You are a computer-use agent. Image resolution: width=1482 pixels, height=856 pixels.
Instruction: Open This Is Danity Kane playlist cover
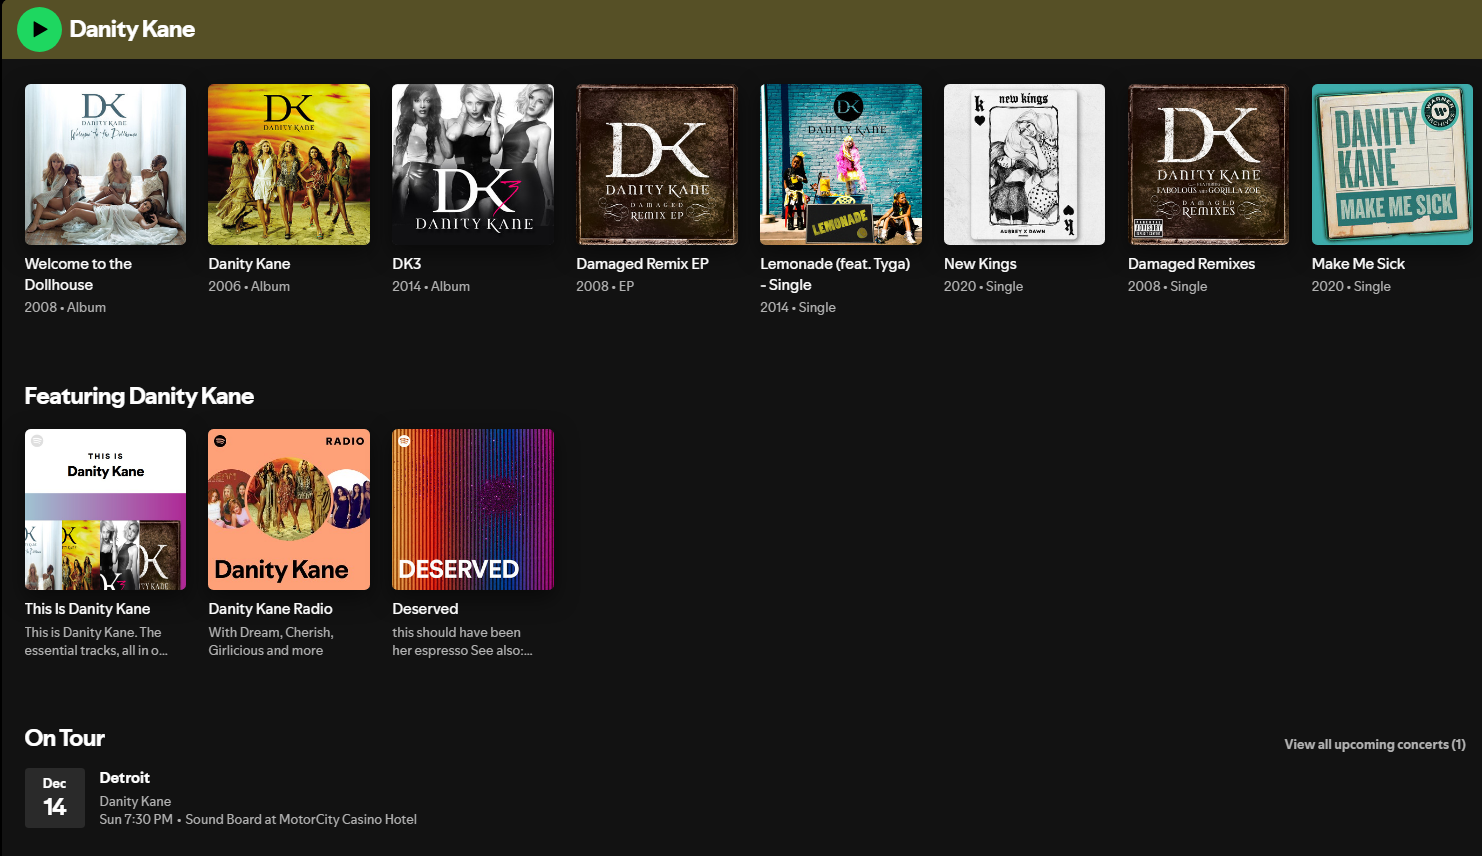click(105, 509)
